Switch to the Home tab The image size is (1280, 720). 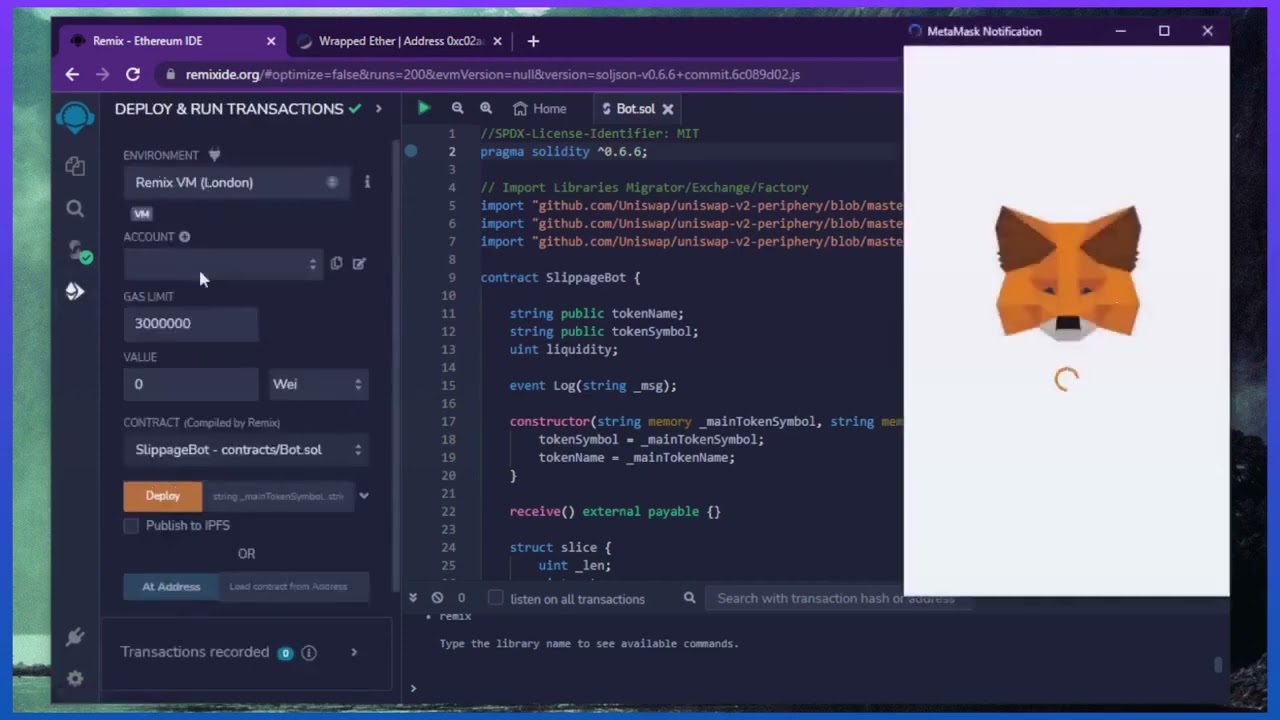[x=540, y=109]
